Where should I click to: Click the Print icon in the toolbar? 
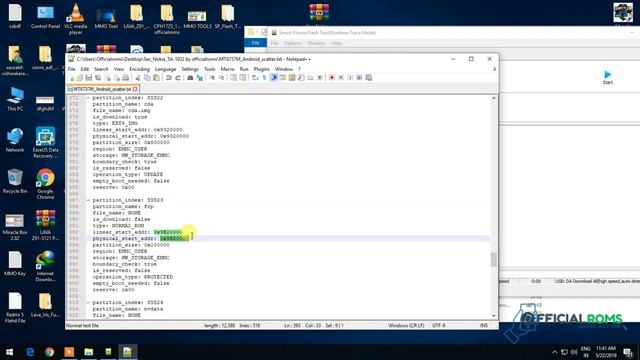click(x=126, y=78)
